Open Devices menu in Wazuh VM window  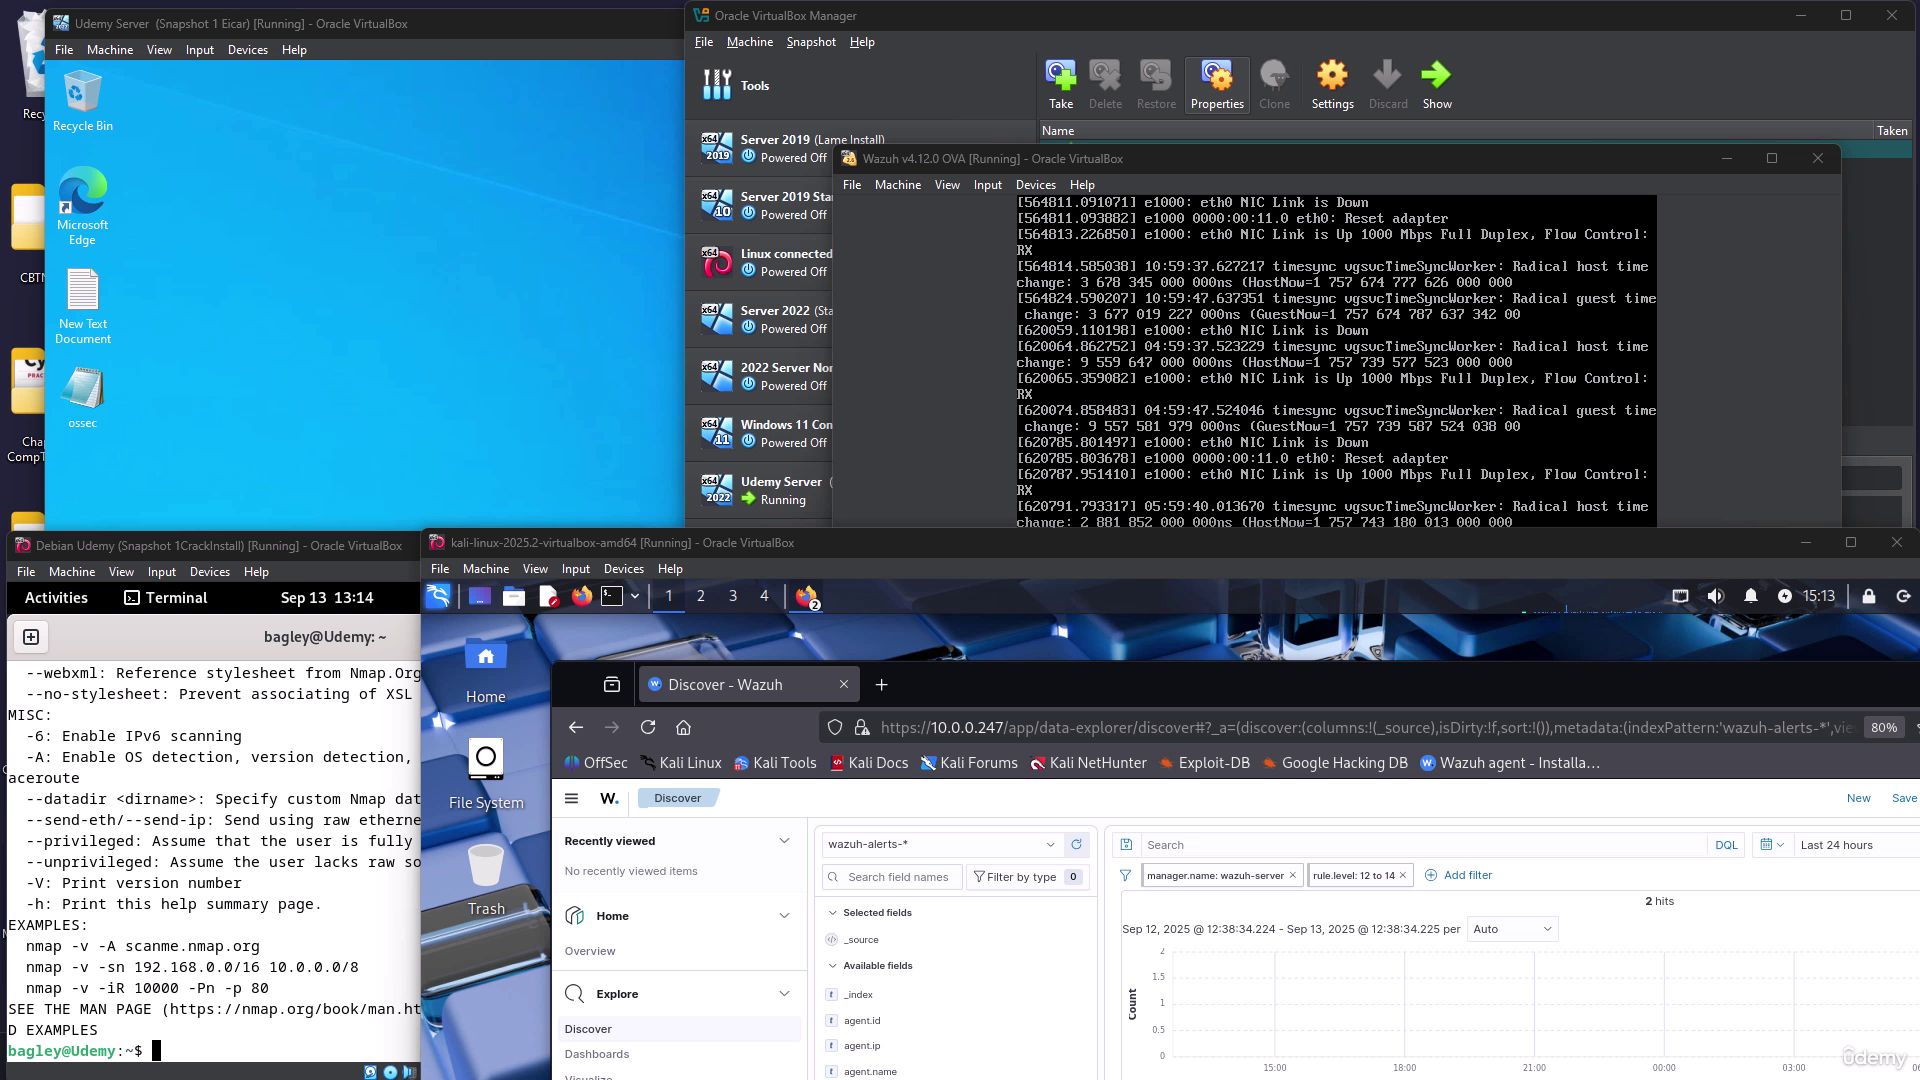(1035, 185)
